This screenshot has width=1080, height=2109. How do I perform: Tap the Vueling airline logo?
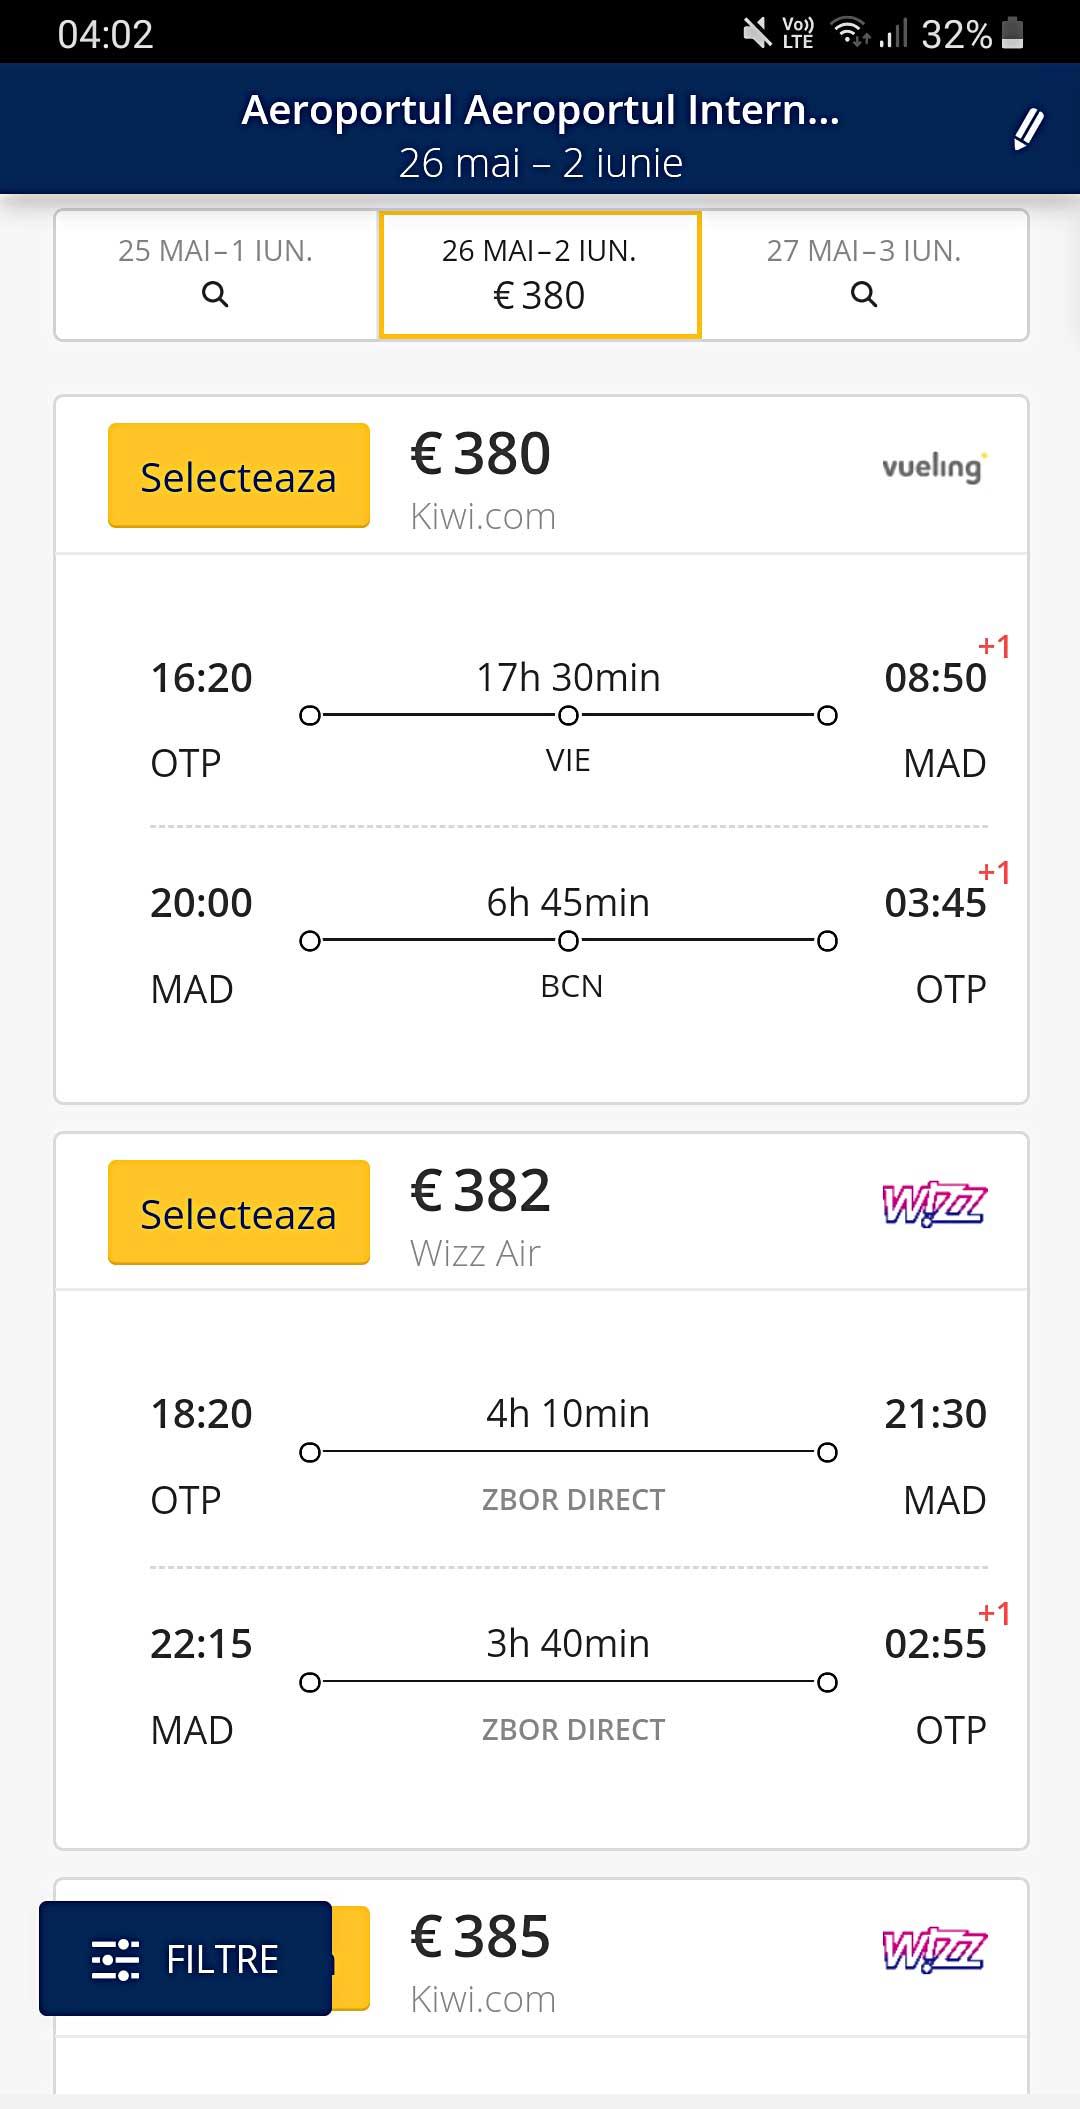[x=933, y=467]
